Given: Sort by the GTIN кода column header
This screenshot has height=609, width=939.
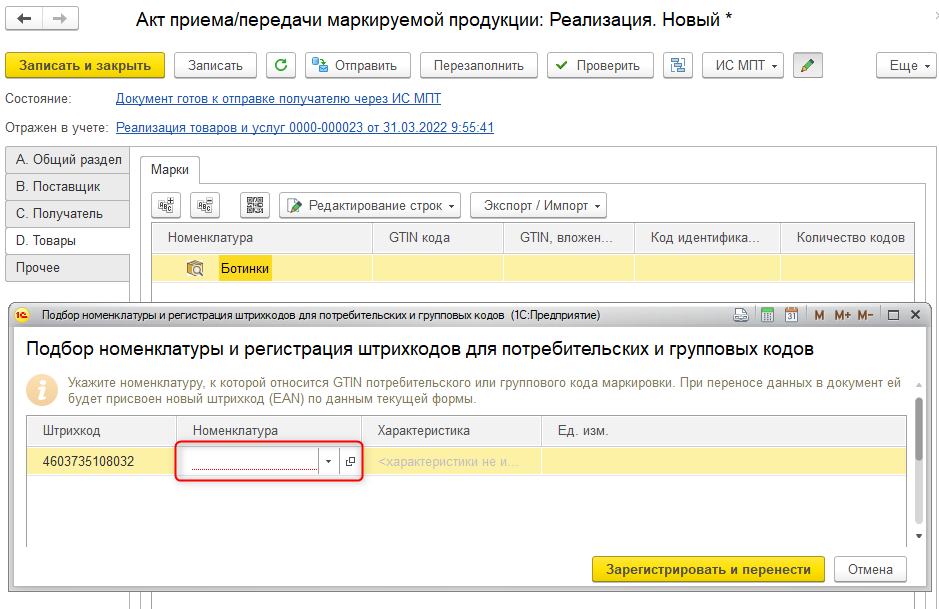Looking at the screenshot, I should (438, 238).
